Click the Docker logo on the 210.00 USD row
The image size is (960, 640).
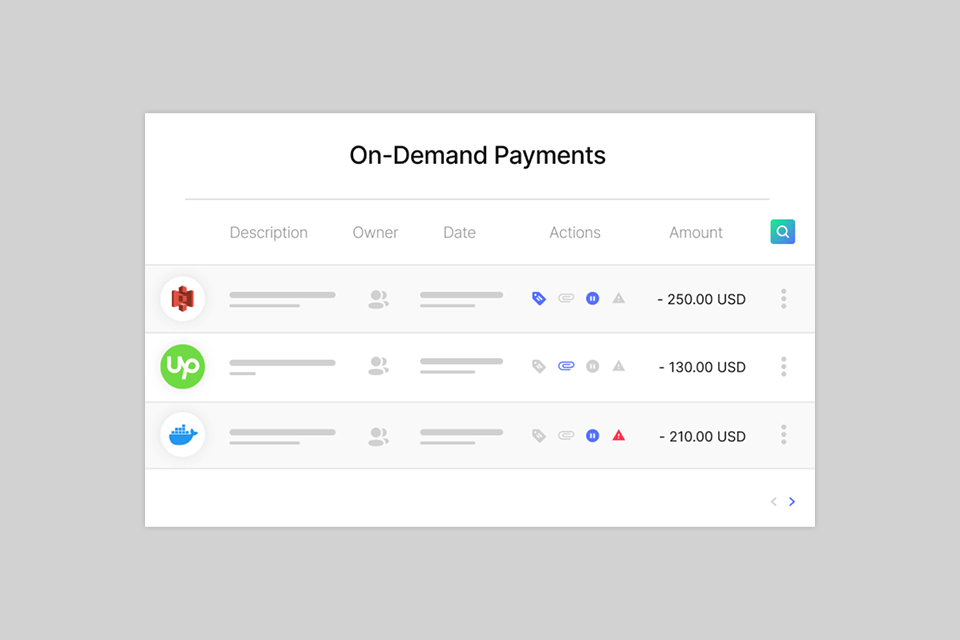(x=182, y=435)
